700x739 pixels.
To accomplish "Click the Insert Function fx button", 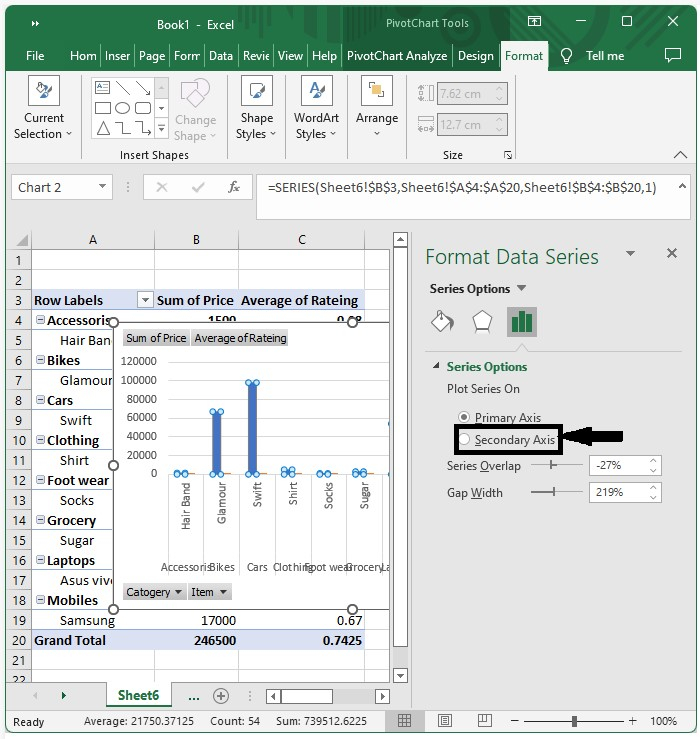I will 234,188.
